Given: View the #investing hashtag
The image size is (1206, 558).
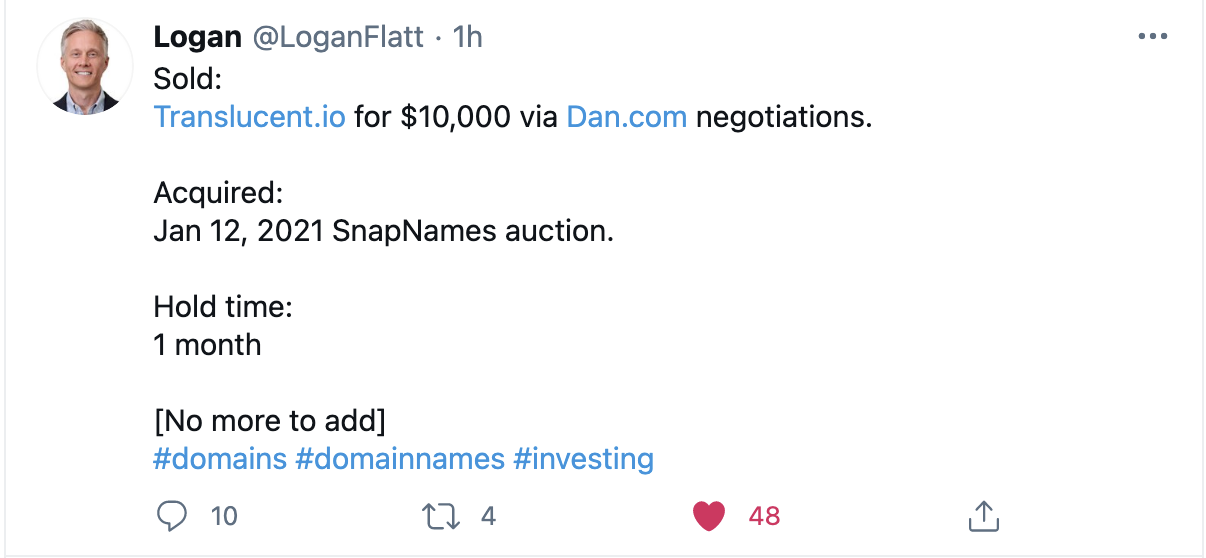Looking at the screenshot, I should coord(583,459).
